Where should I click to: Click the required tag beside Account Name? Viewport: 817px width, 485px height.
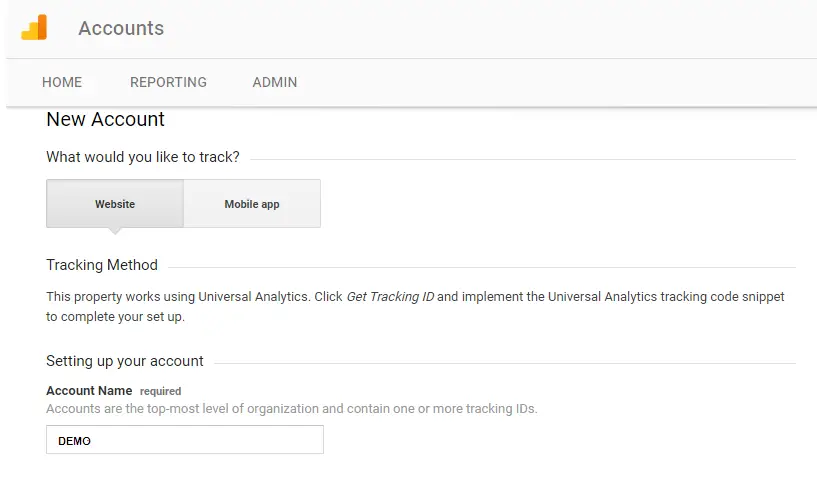160,391
